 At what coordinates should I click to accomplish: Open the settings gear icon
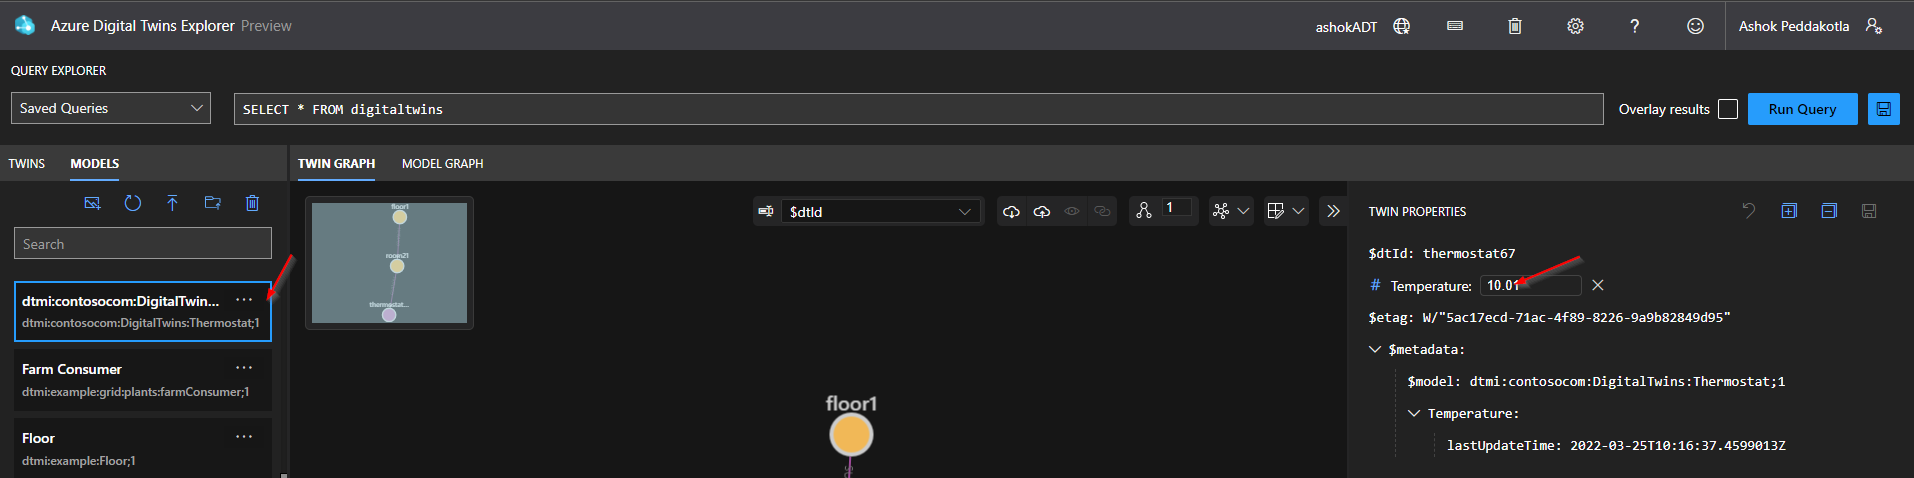pyautogui.click(x=1575, y=26)
